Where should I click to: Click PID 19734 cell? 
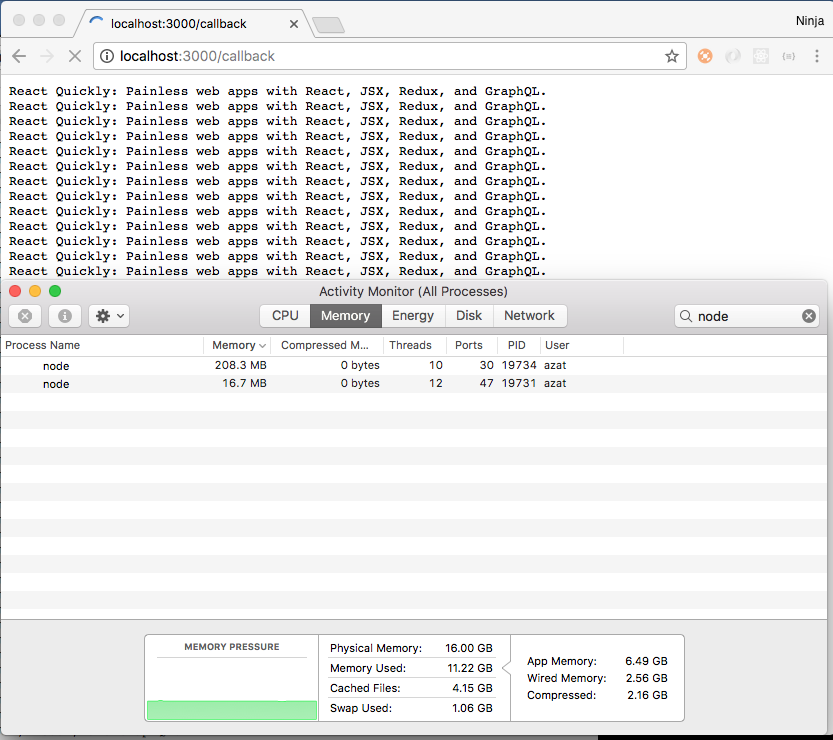pyautogui.click(x=519, y=365)
